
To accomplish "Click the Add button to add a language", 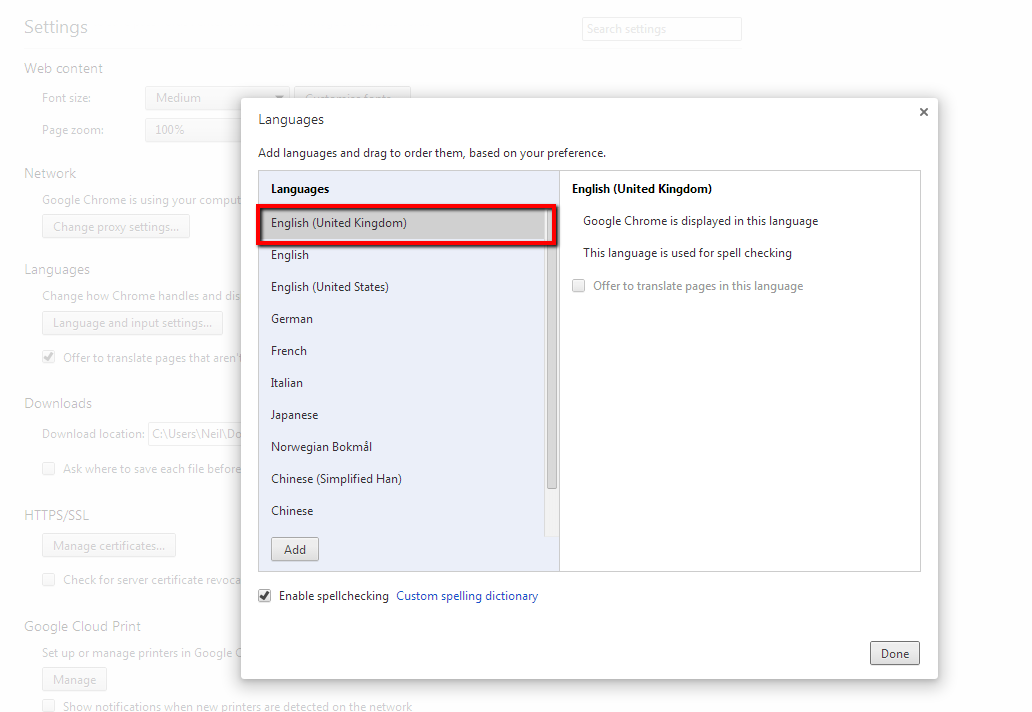I will point(295,549).
